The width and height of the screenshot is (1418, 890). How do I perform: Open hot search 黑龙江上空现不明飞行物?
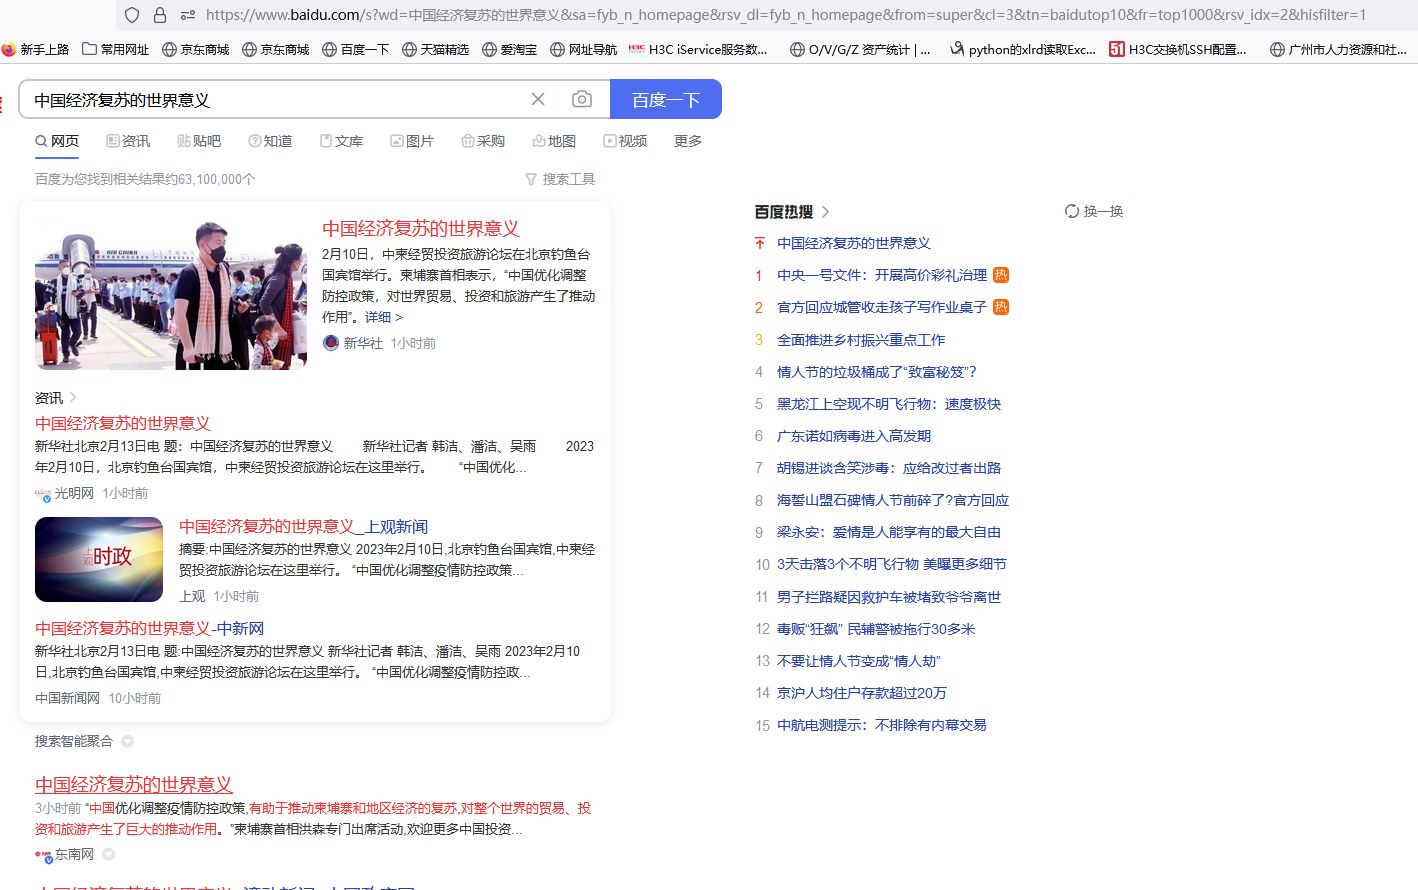[889, 404]
